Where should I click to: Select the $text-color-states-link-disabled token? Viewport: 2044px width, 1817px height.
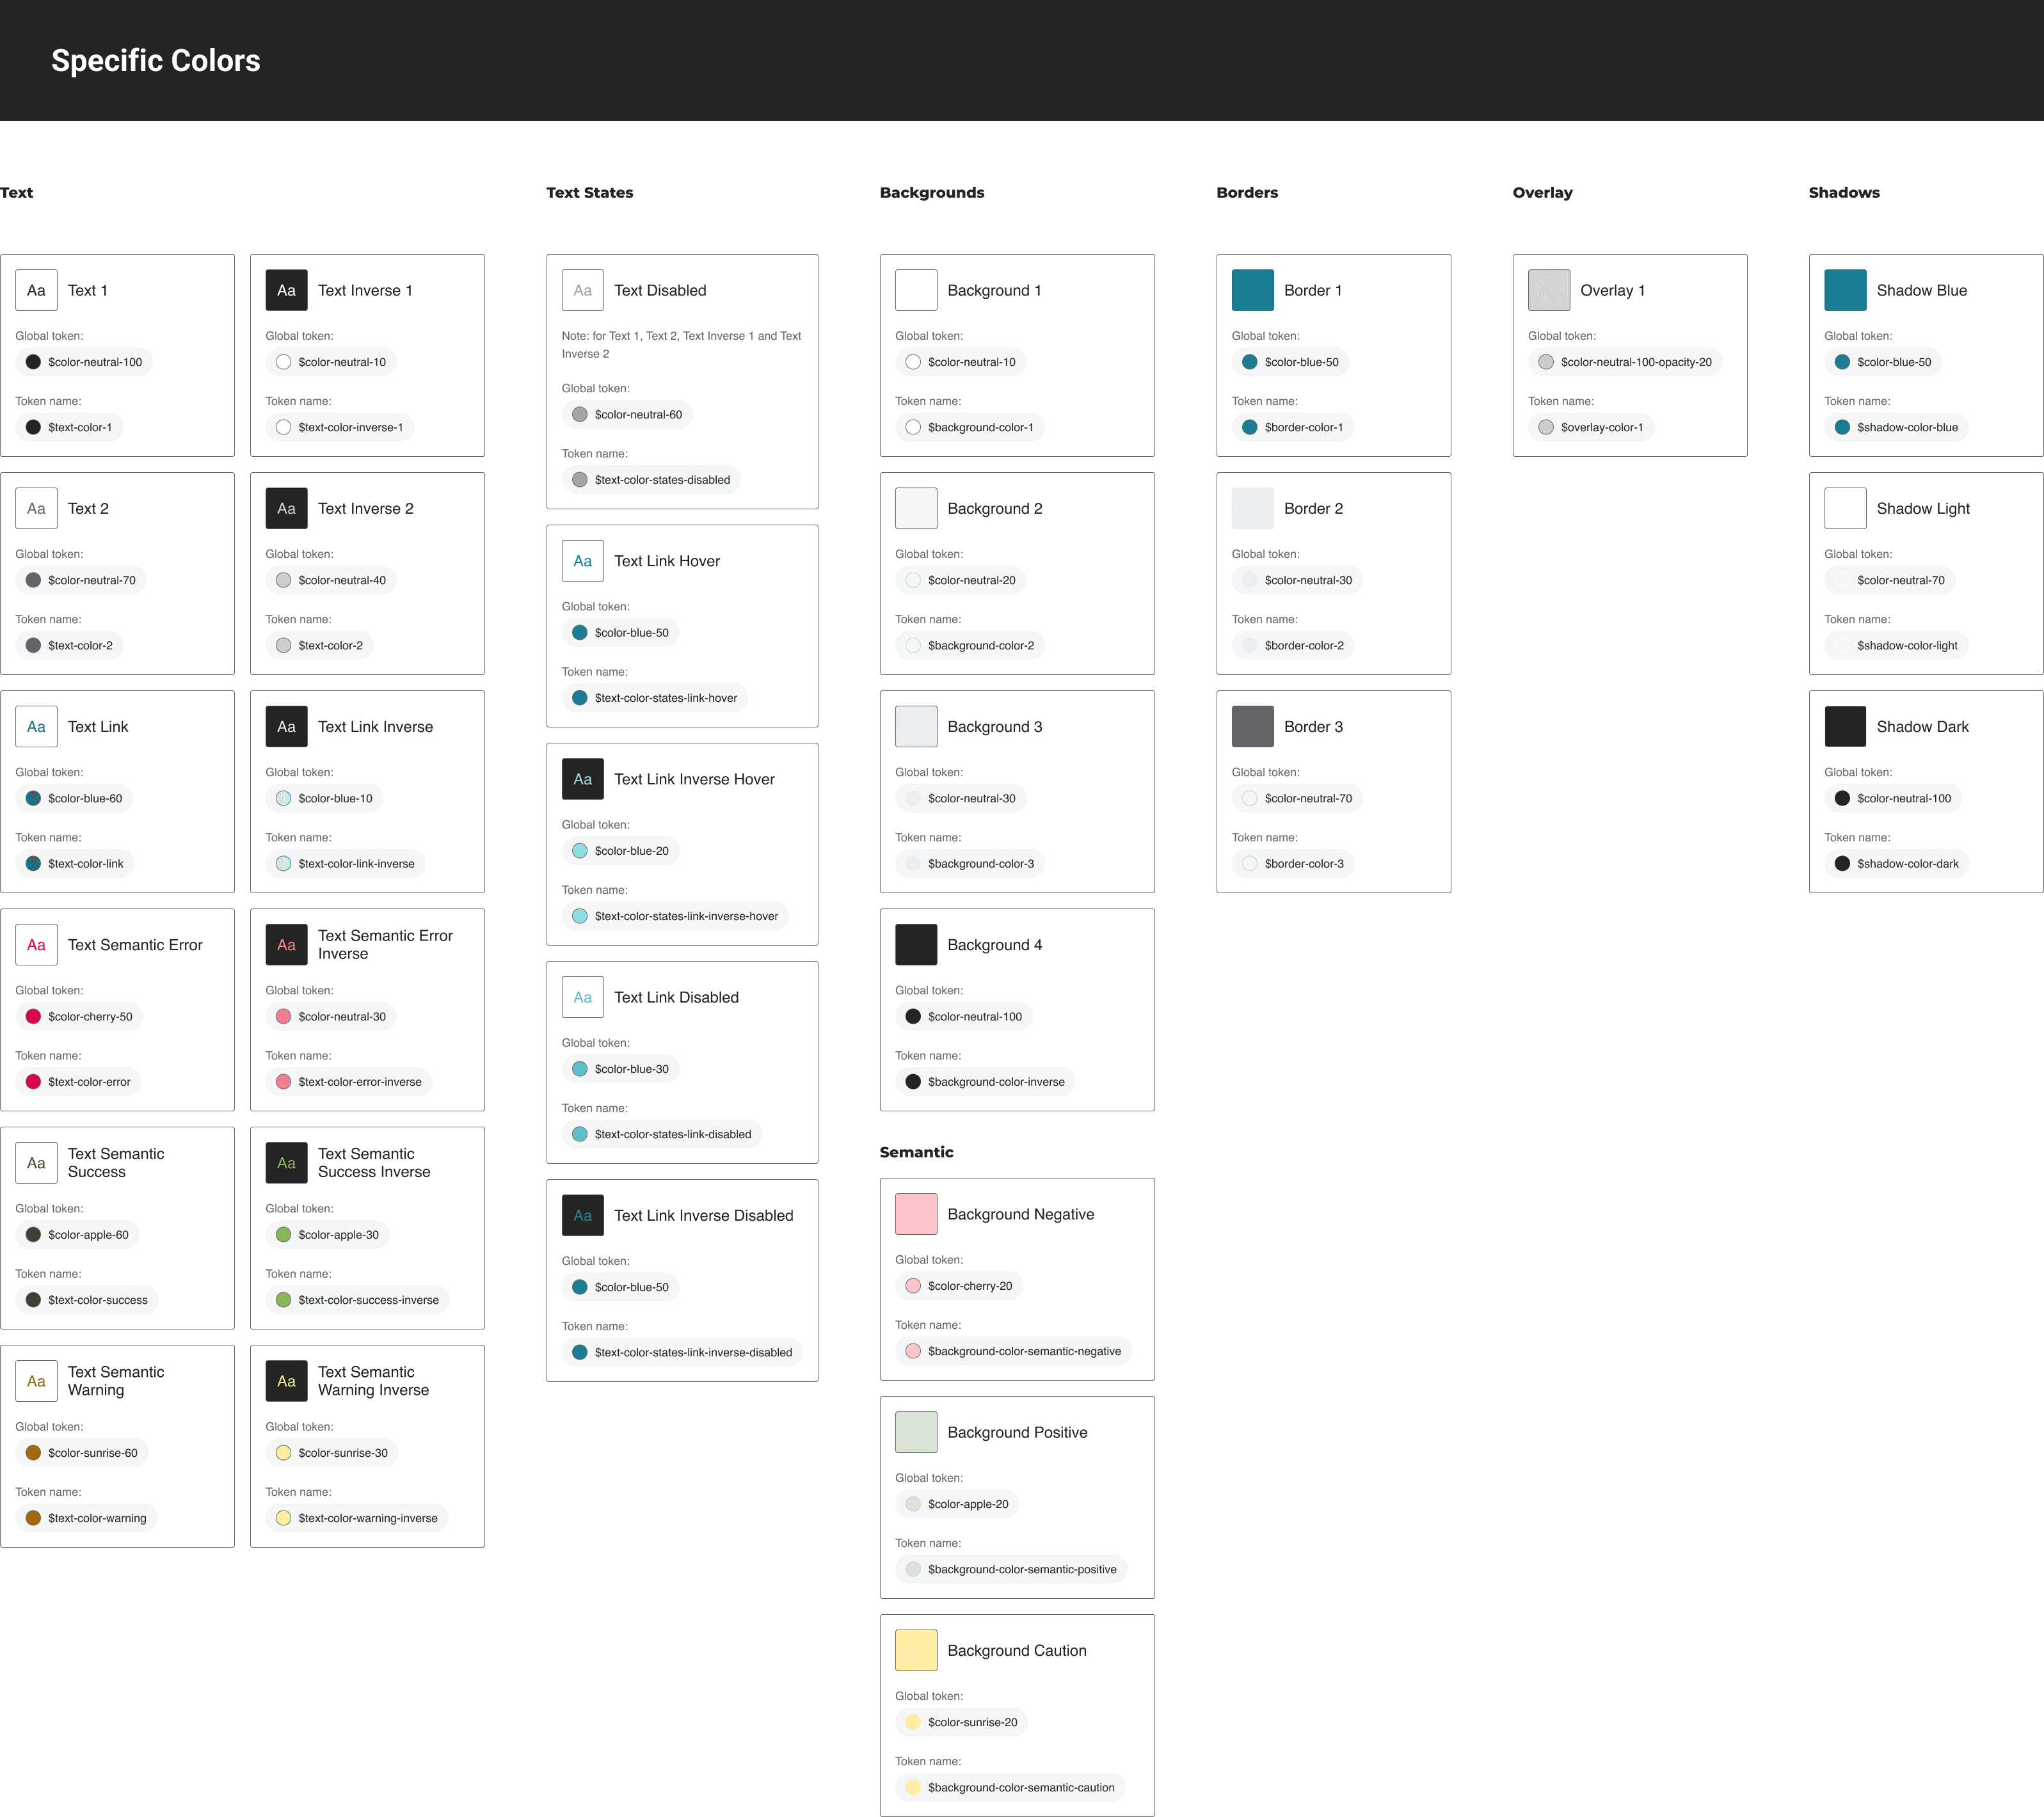[662, 1134]
